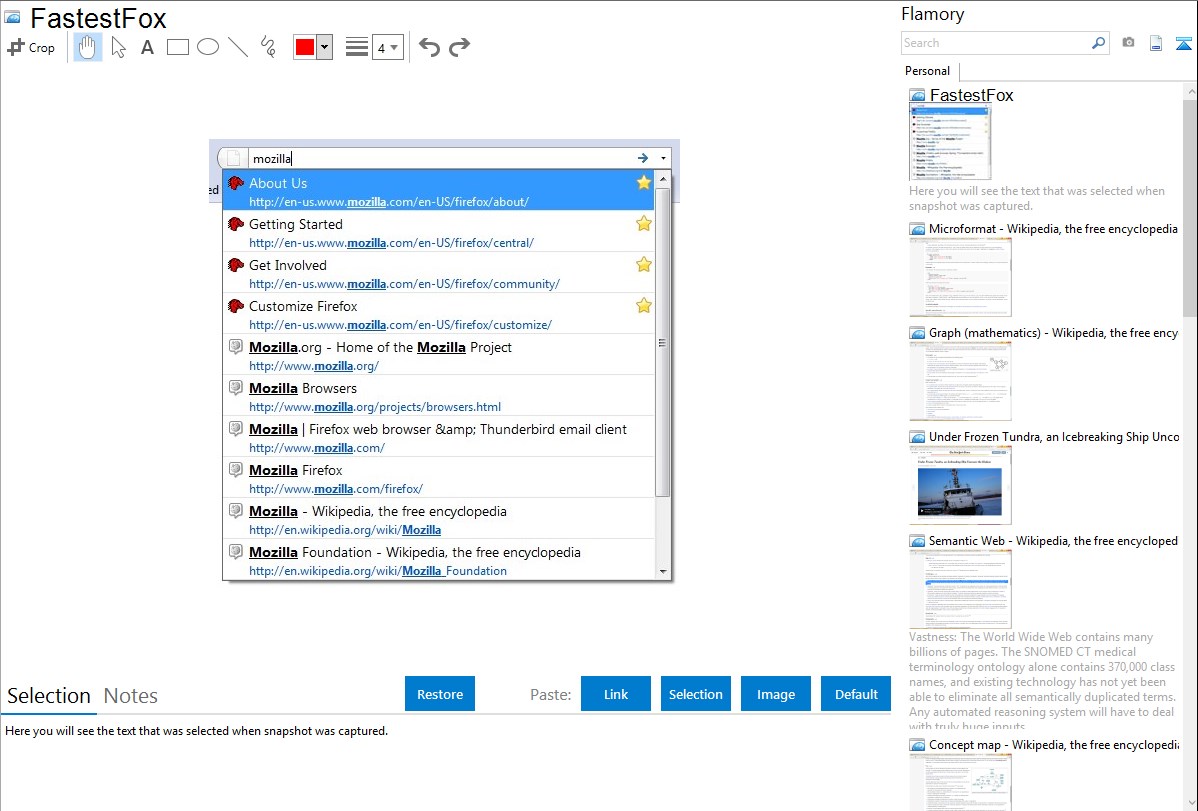Image resolution: width=1198 pixels, height=811 pixels.
Task: Open the Personal tab
Action: click(927, 71)
